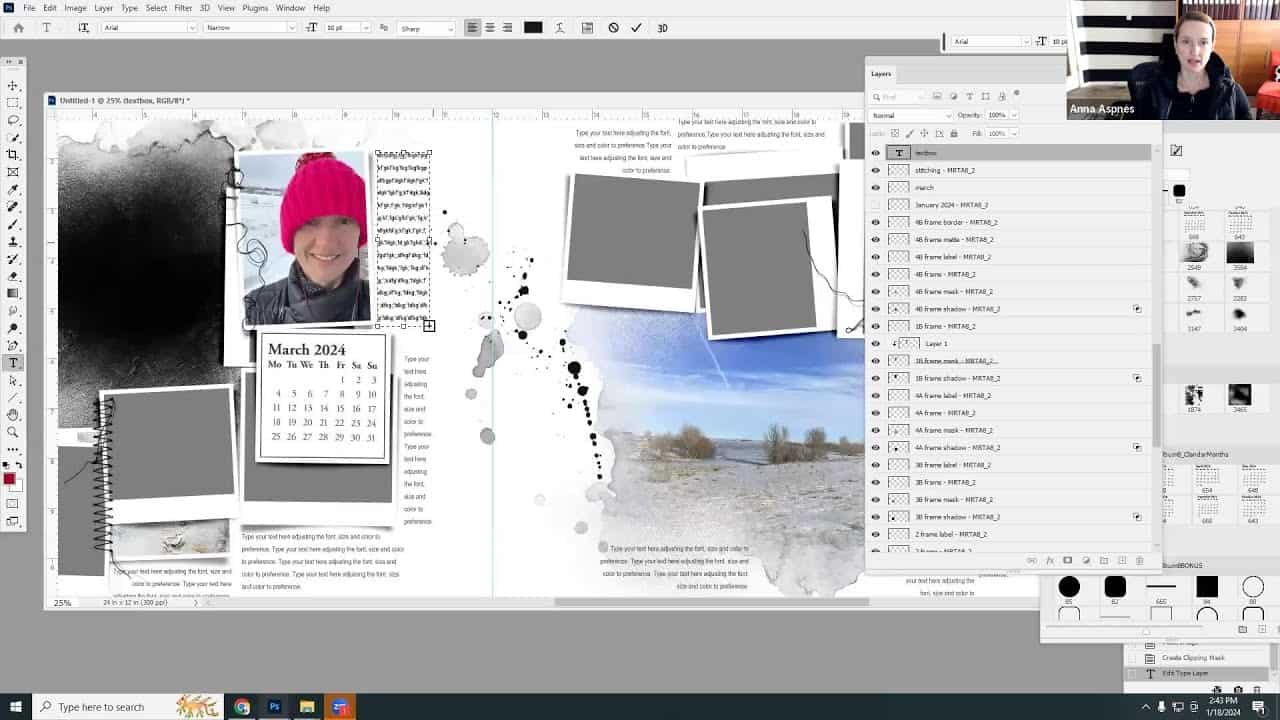Select the Hand tool

pyautogui.click(x=13, y=414)
